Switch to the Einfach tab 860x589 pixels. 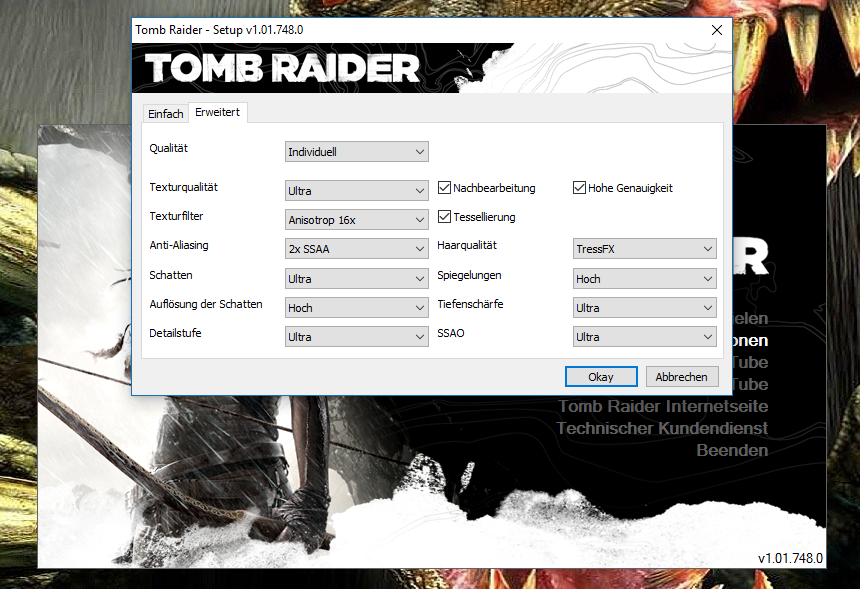coord(165,114)
